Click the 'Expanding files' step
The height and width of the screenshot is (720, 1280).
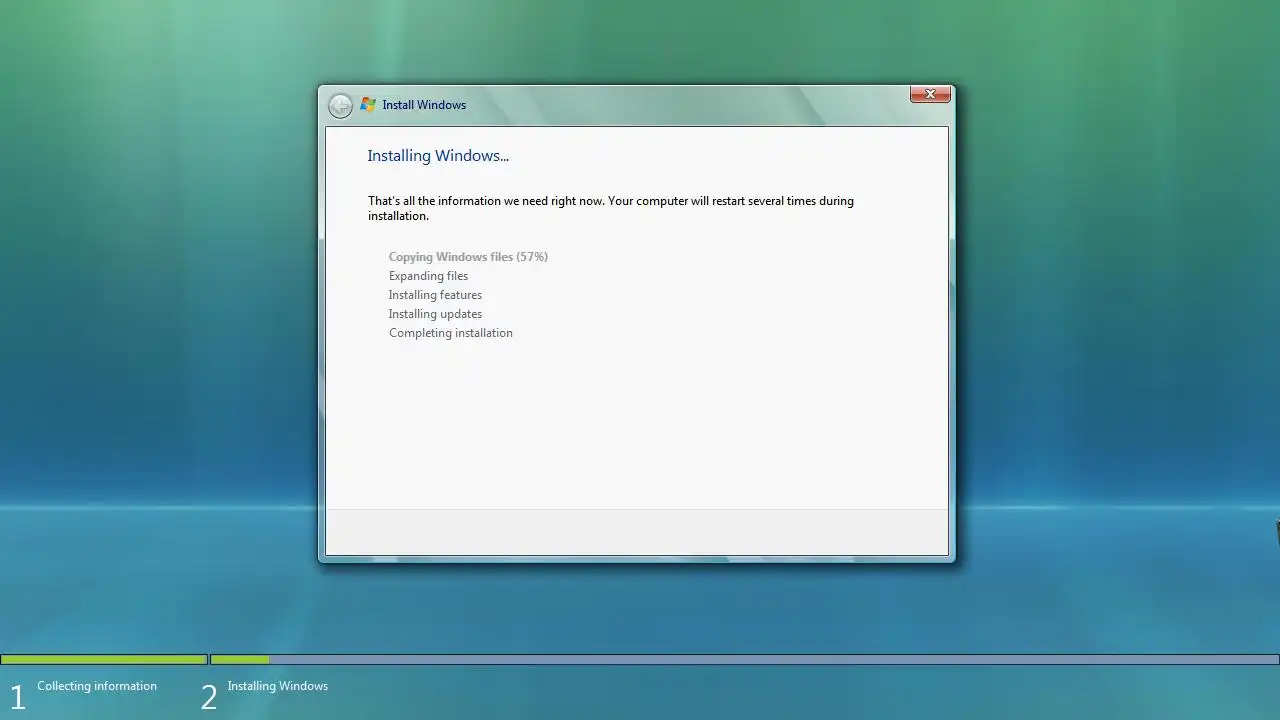[x=428, y=276]
